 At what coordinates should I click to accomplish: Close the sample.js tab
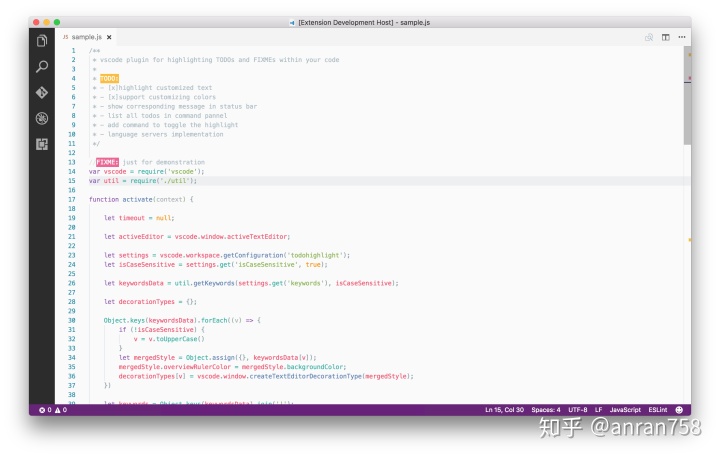(109, 37)
